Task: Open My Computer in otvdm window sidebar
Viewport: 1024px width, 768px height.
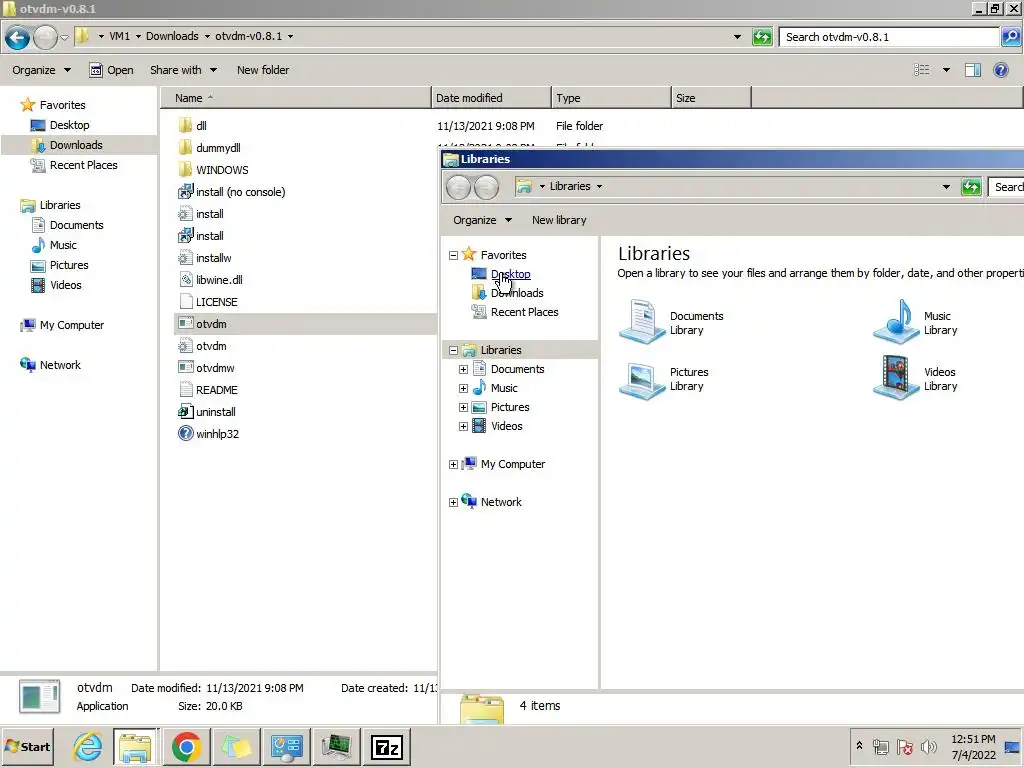Action: (x=62, y=325)
